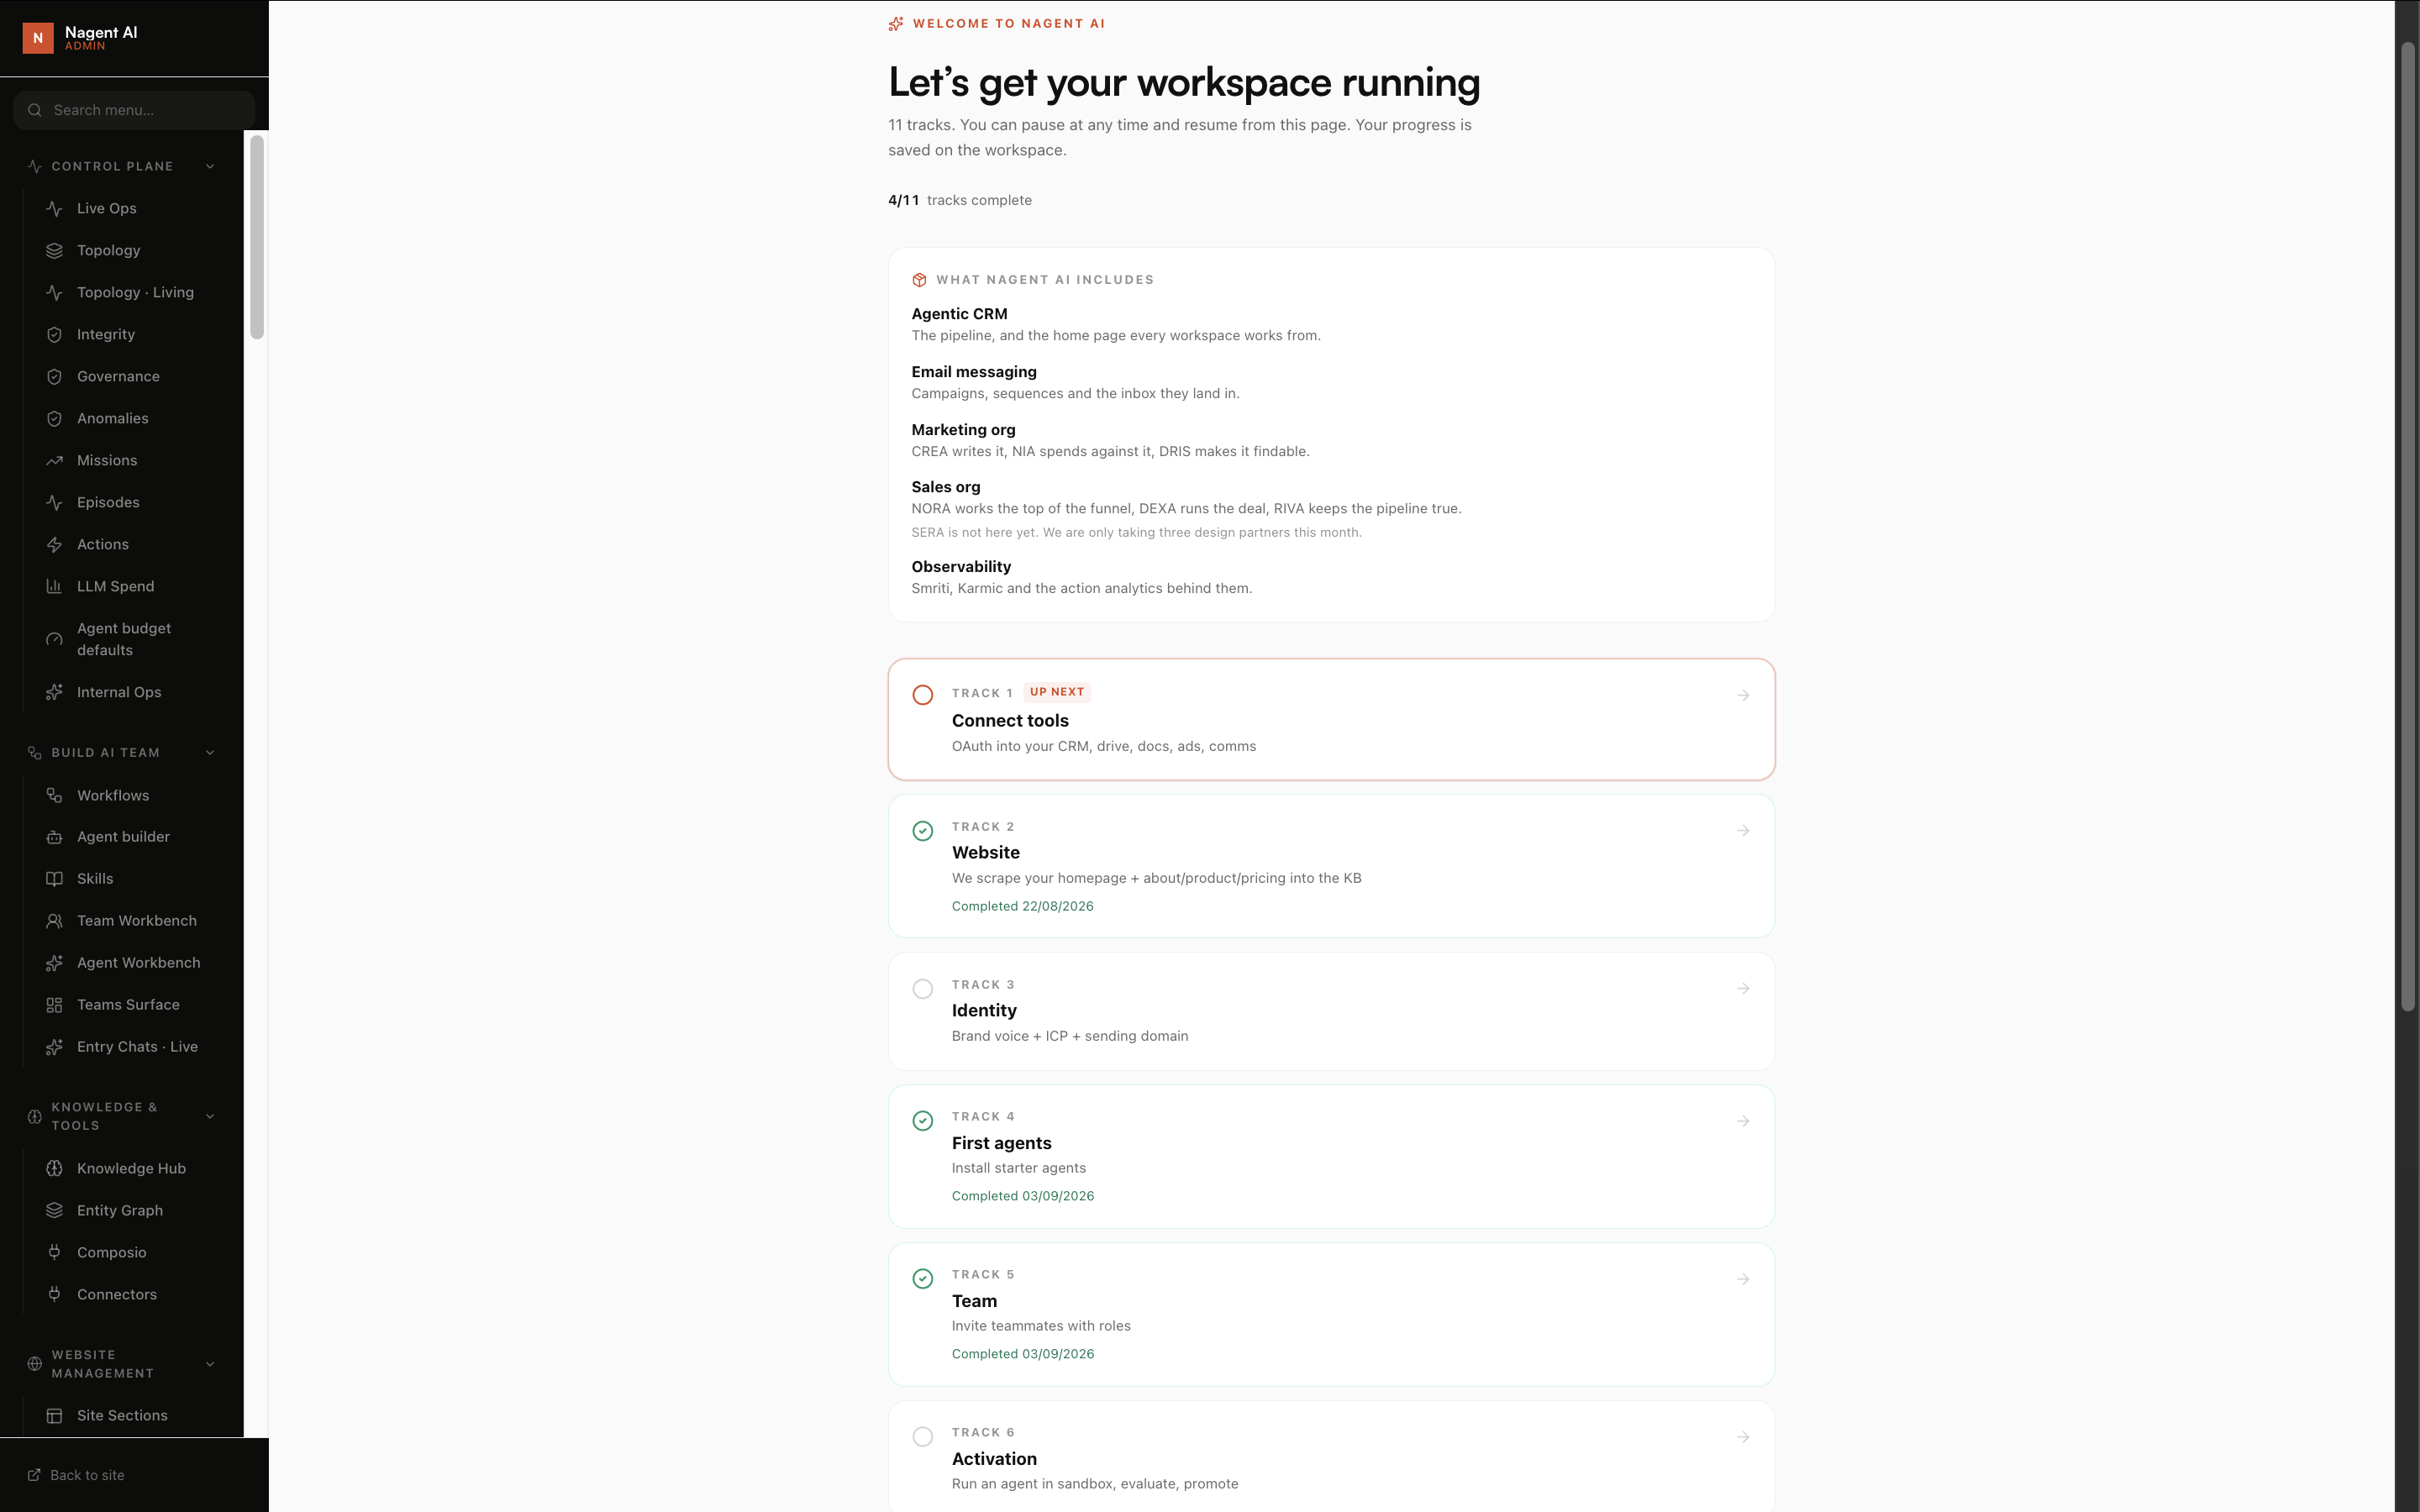Open the First agents track title
2420x1512 pixels.
coord(1001,1143)
